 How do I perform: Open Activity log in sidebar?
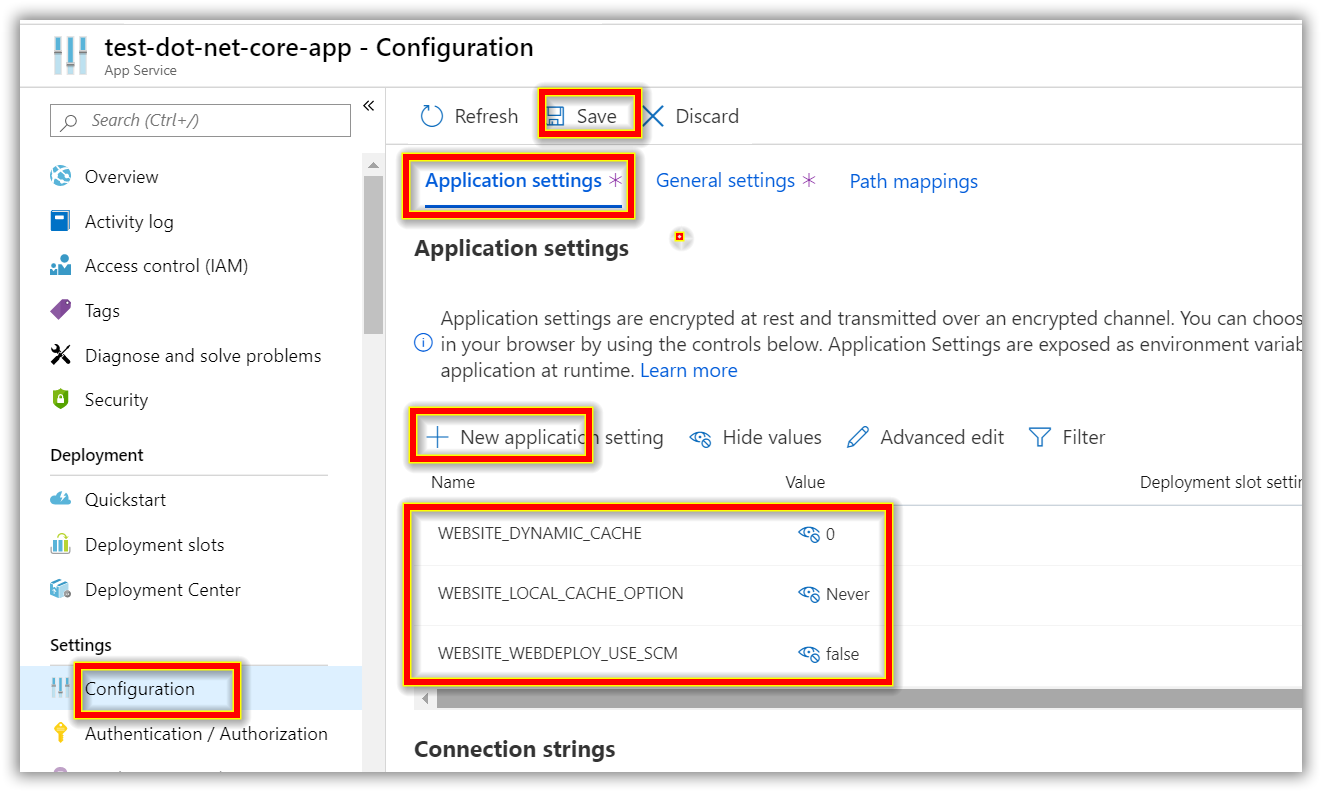128,222
